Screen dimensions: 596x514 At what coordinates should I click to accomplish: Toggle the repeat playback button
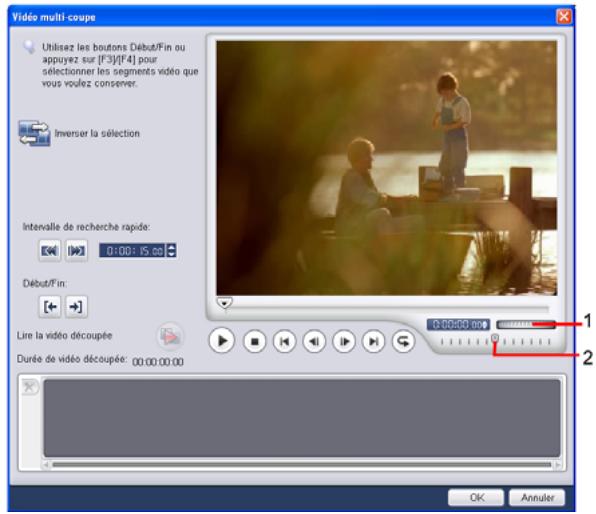coord(403,341)
